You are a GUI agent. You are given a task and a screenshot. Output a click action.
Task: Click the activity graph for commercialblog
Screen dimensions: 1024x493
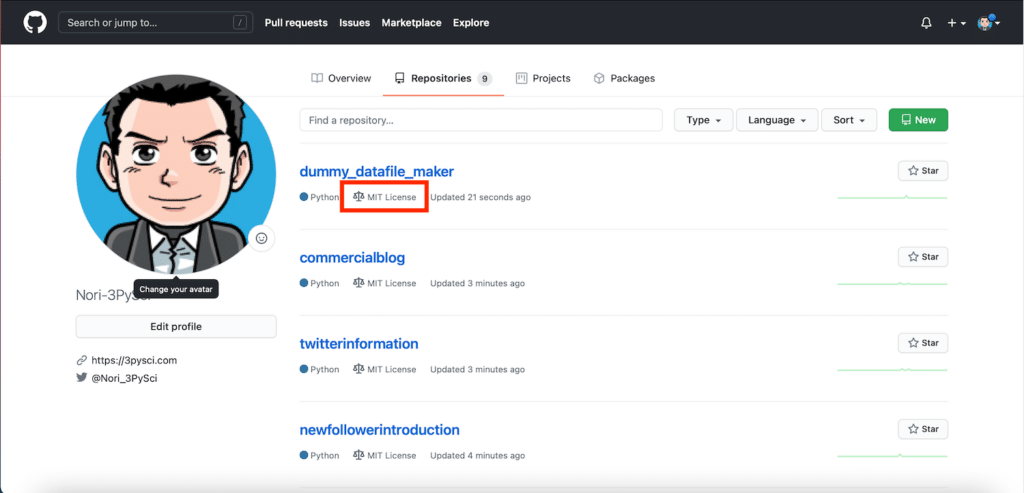892,284
